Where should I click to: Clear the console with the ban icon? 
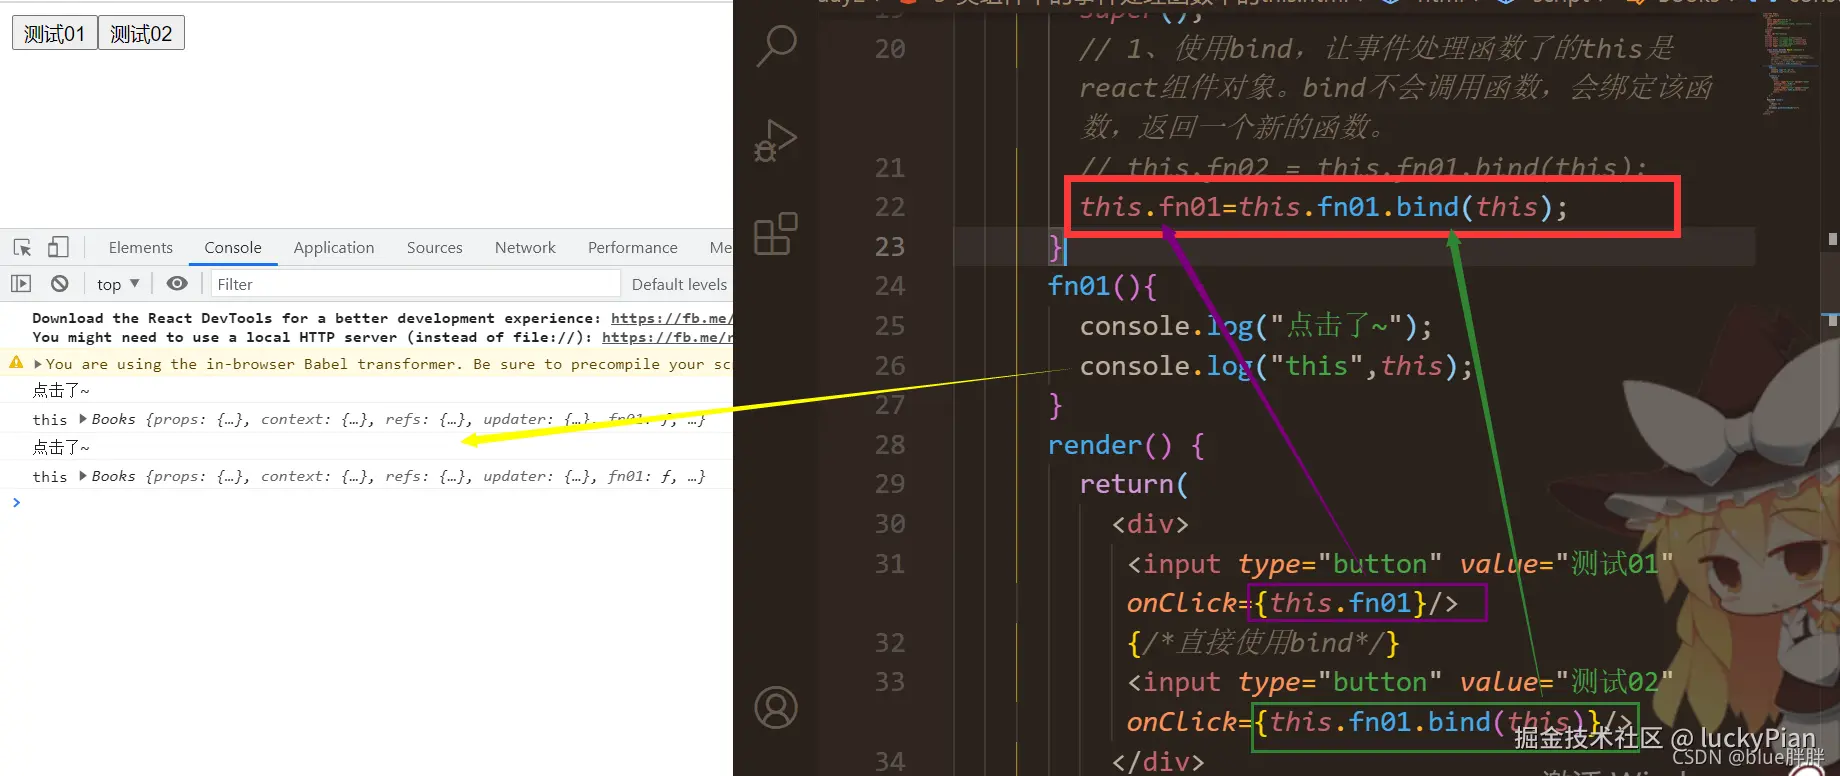click(60, 284)
